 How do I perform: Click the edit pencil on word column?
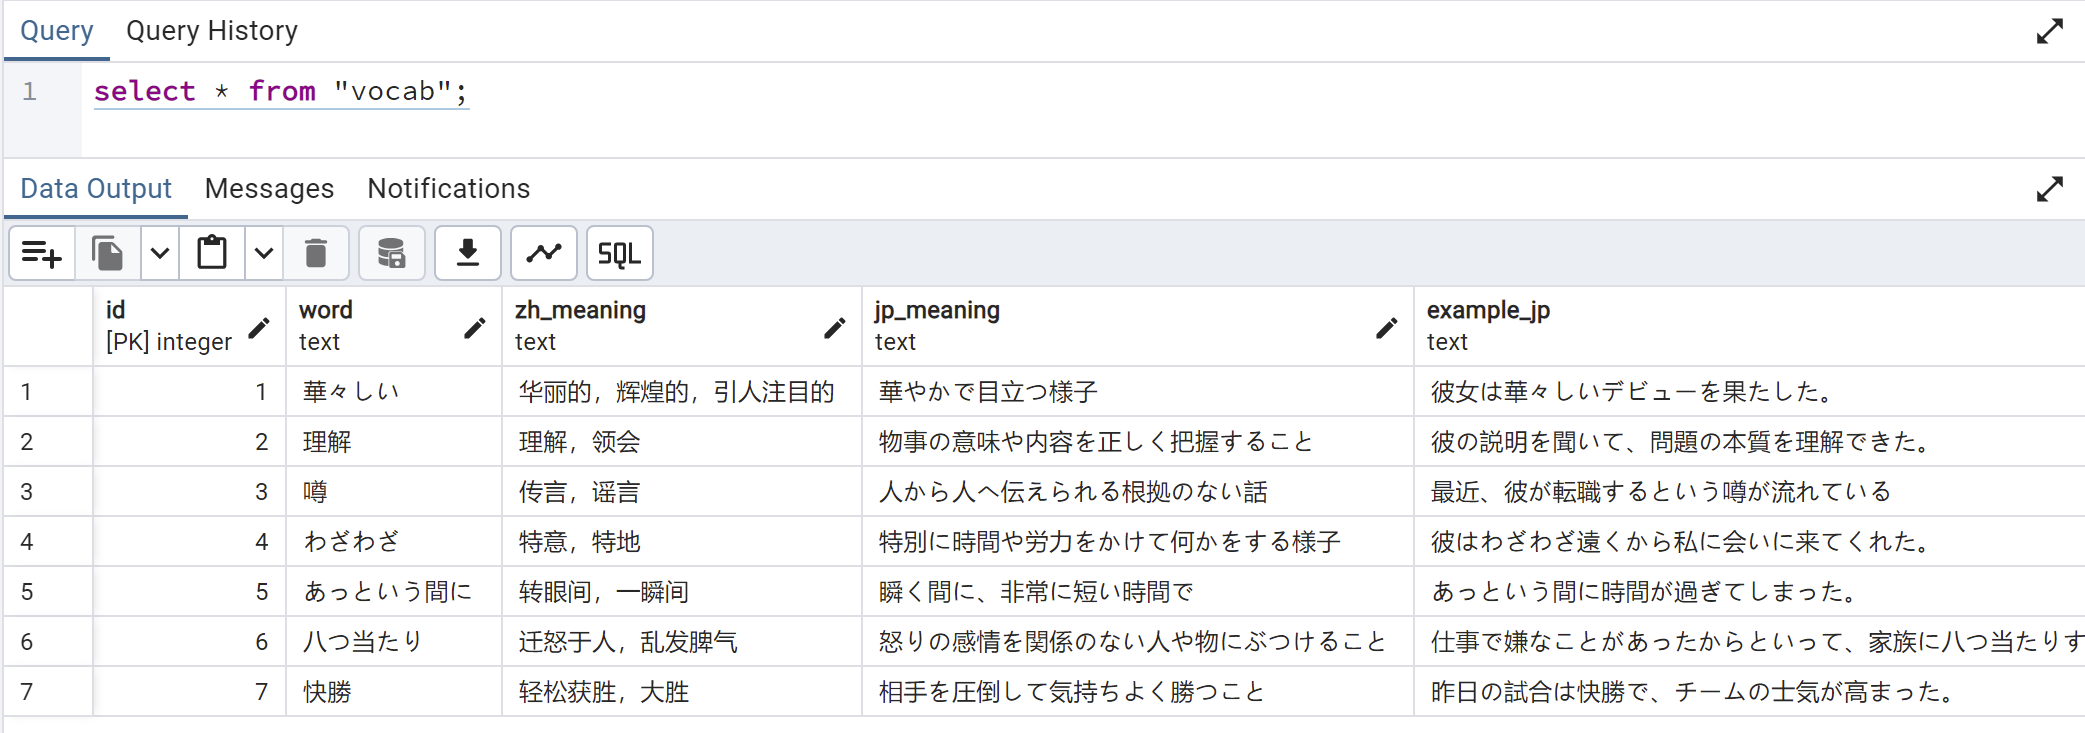tap(475, 327)
